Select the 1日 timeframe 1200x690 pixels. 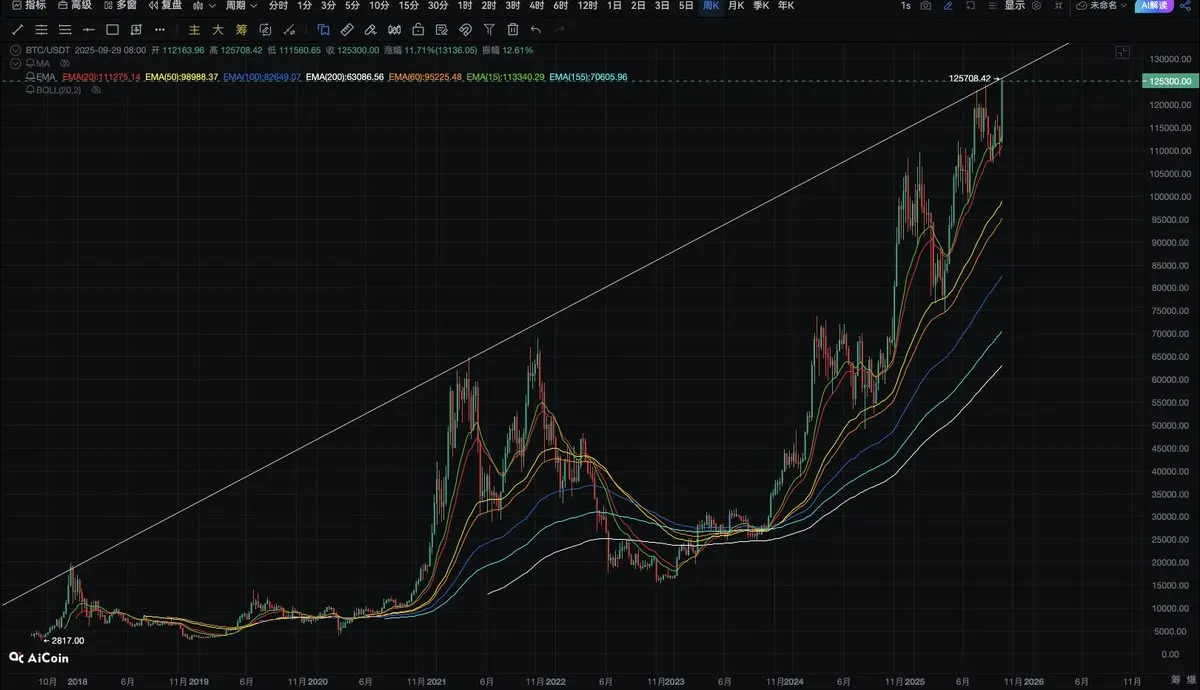[x=614, y=6]
